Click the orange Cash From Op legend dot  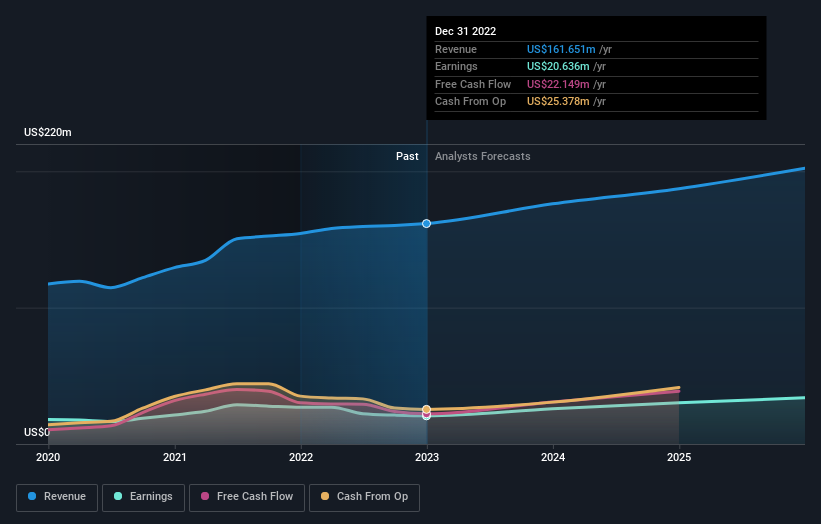[325, 496]
